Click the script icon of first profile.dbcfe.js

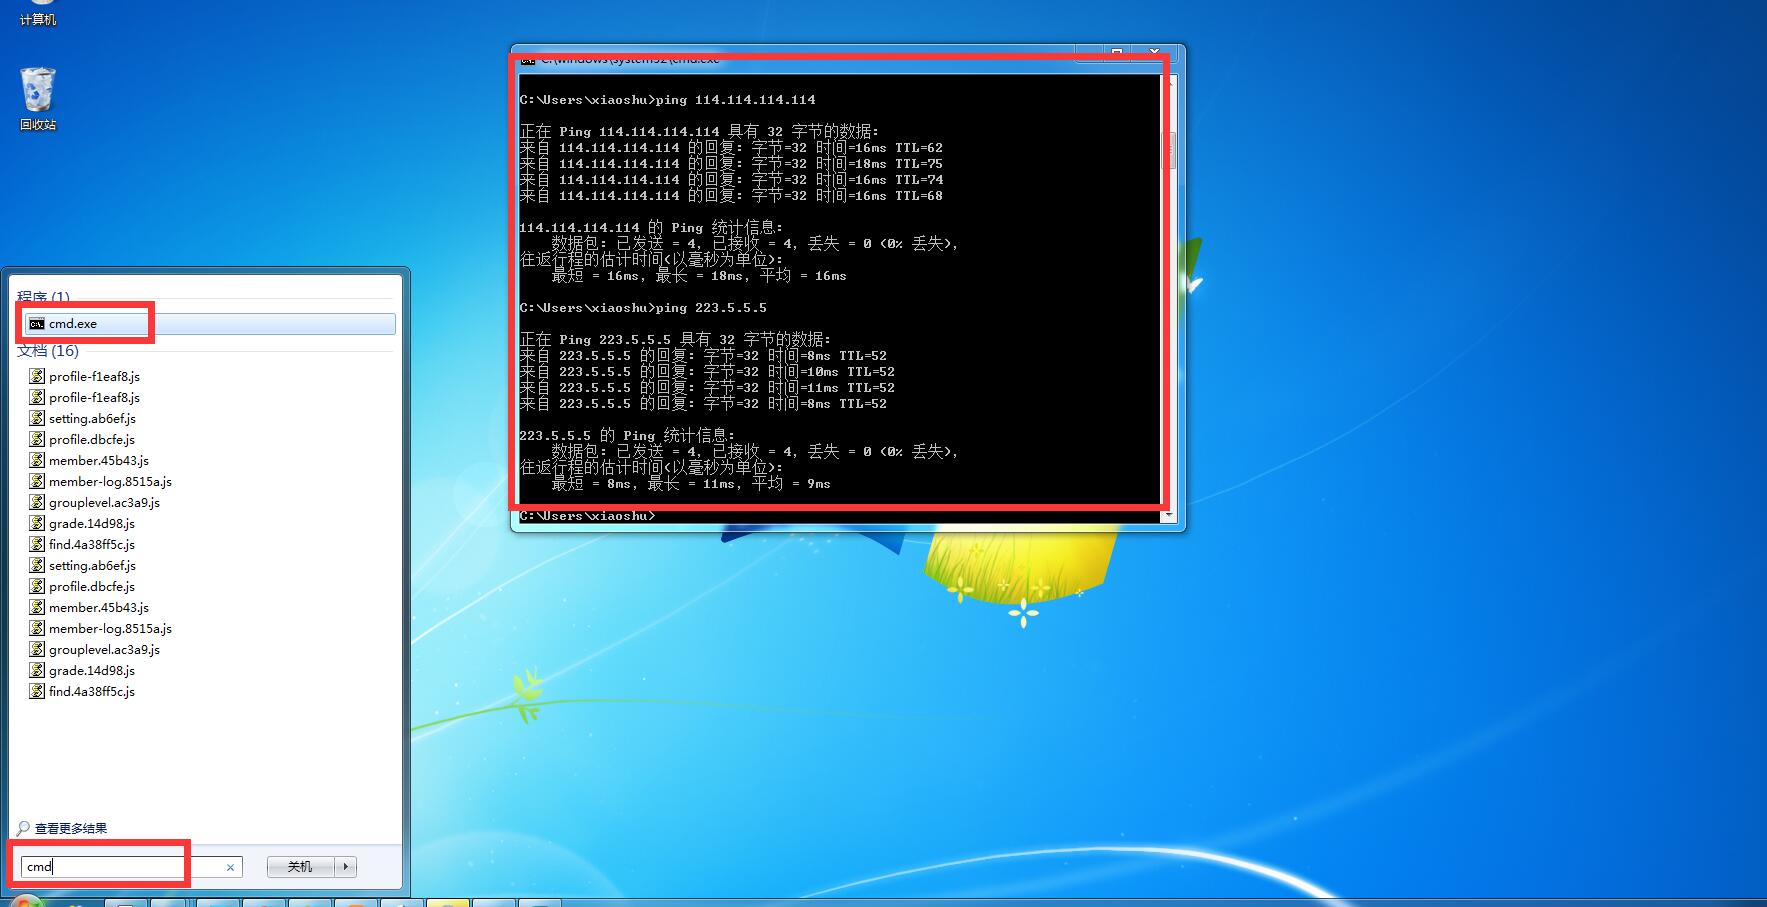pyautogui.click(x=37, y=439)
